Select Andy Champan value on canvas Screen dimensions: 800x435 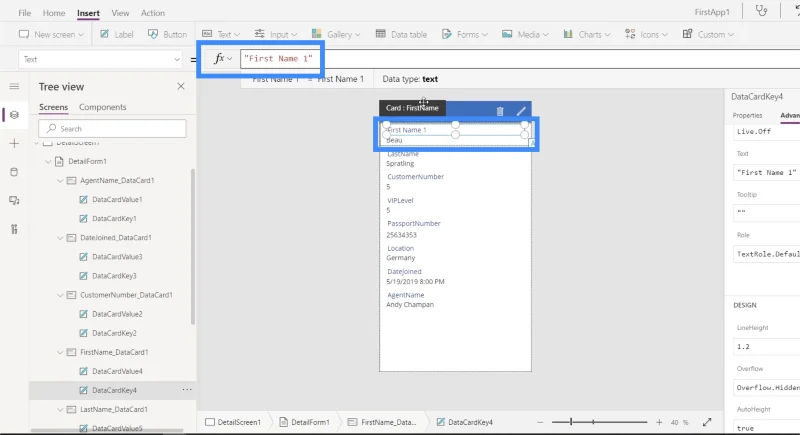pyautogui.click(x=410, y=304)
